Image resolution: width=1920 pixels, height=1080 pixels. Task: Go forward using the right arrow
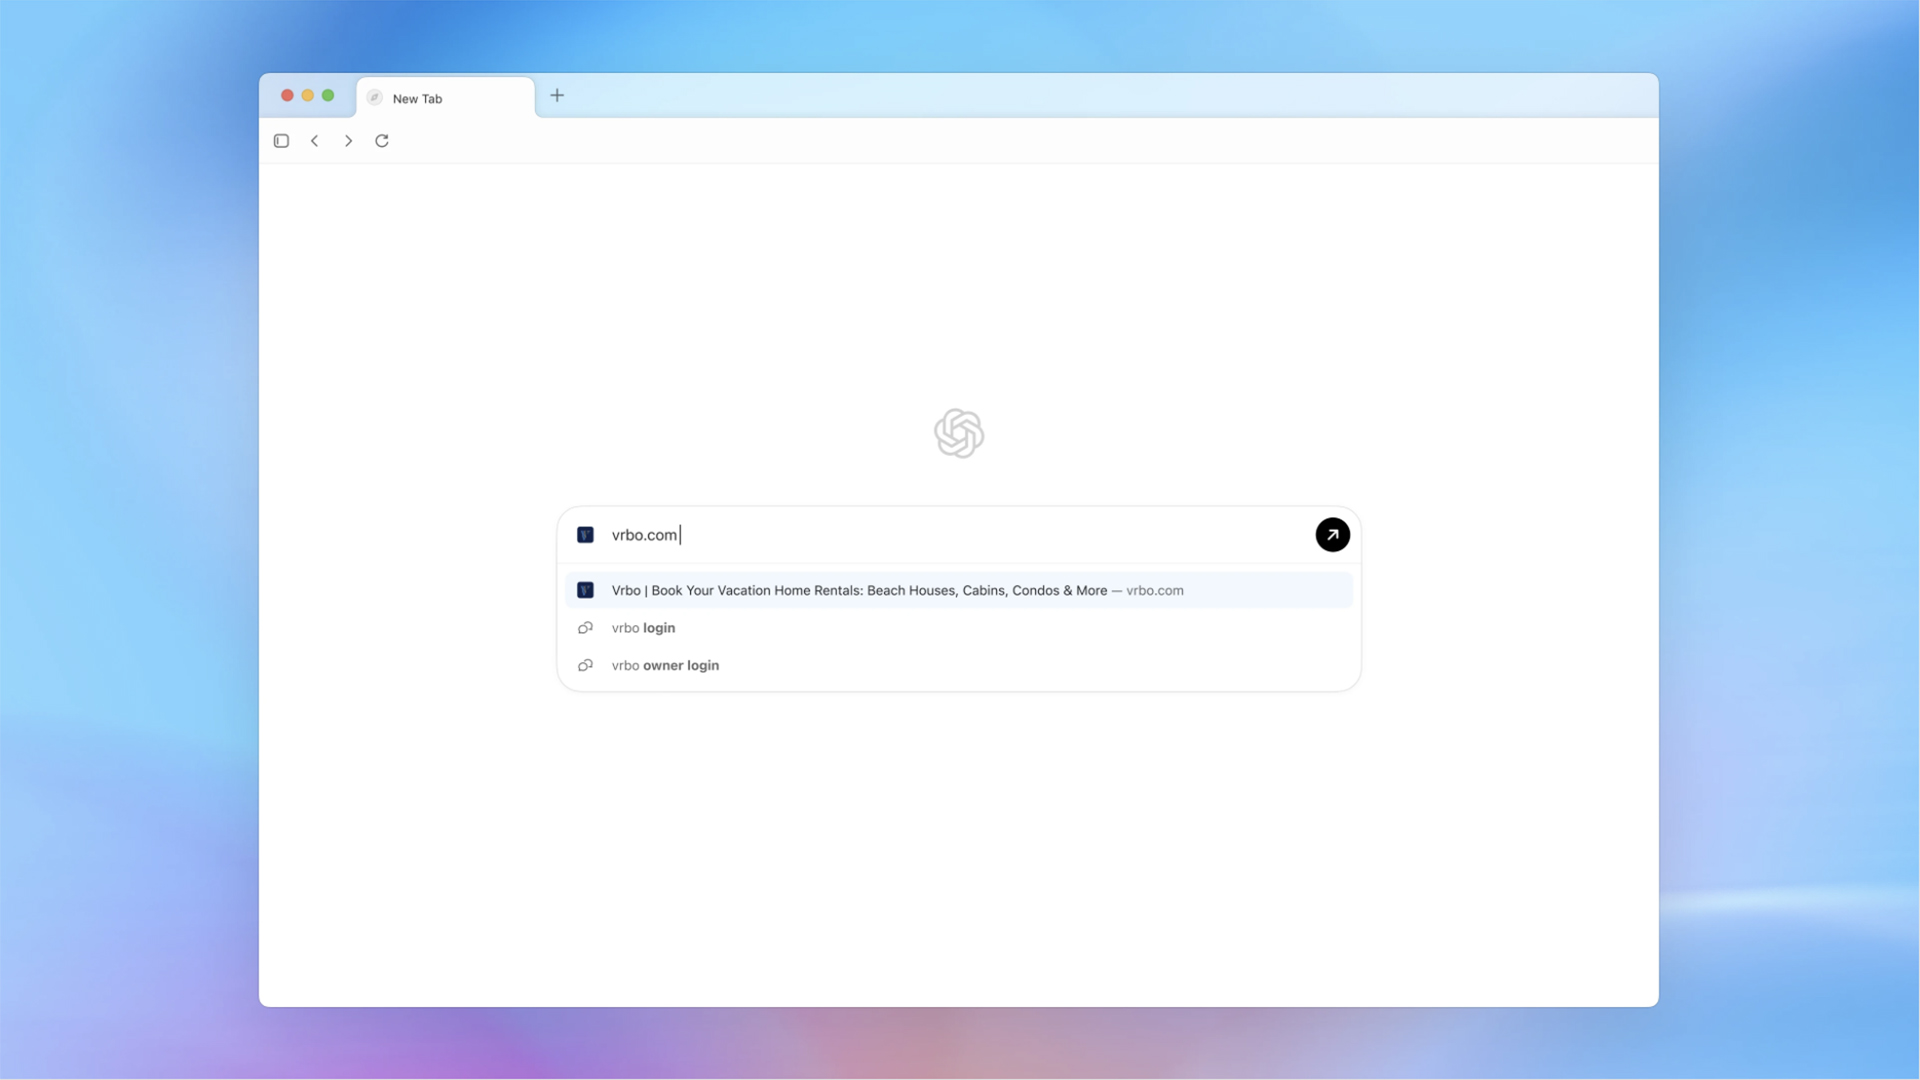pyautogui.click(x=348, y=141)
